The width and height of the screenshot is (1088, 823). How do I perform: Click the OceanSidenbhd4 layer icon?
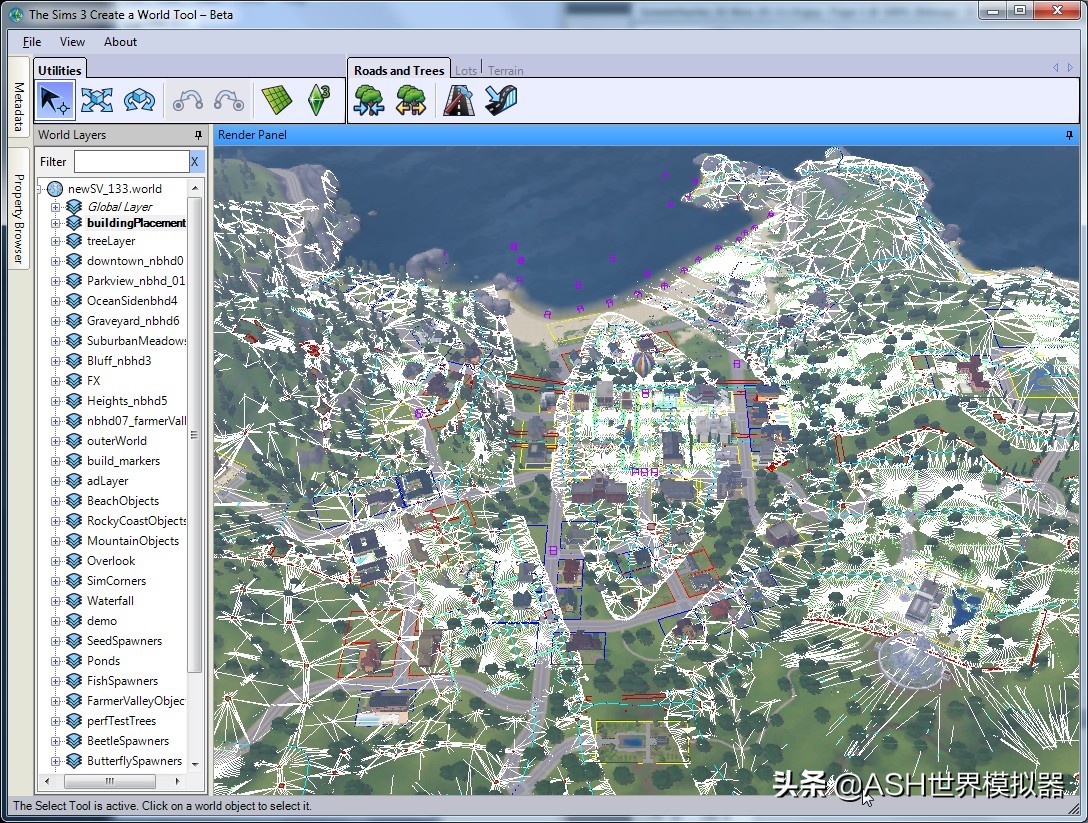click(x=74, y=300)
